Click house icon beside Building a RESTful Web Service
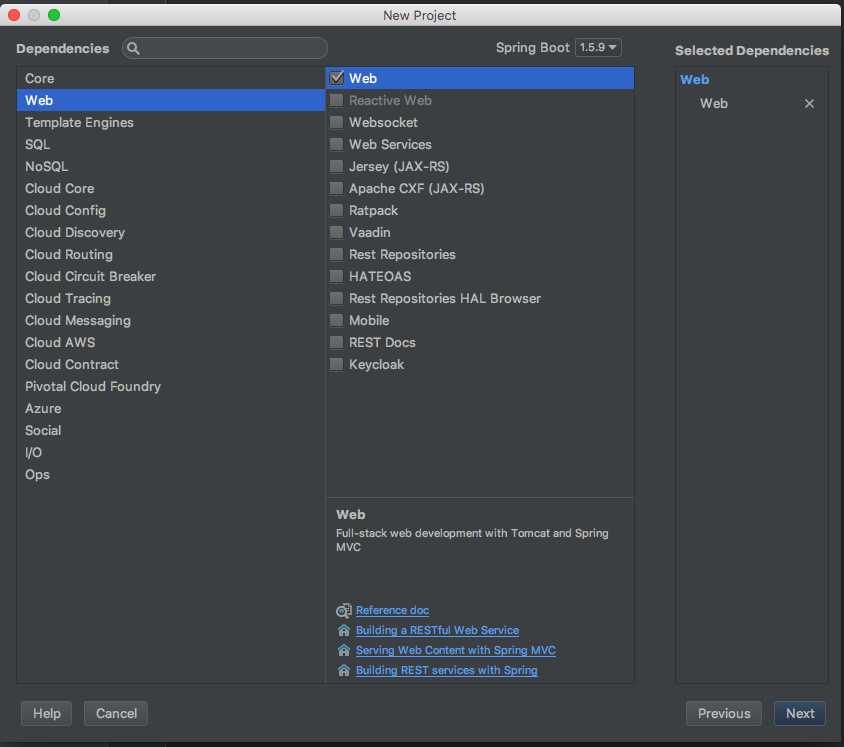Image resolution: width=844 pixels, height=747 pixels. (x=343, y=630)
